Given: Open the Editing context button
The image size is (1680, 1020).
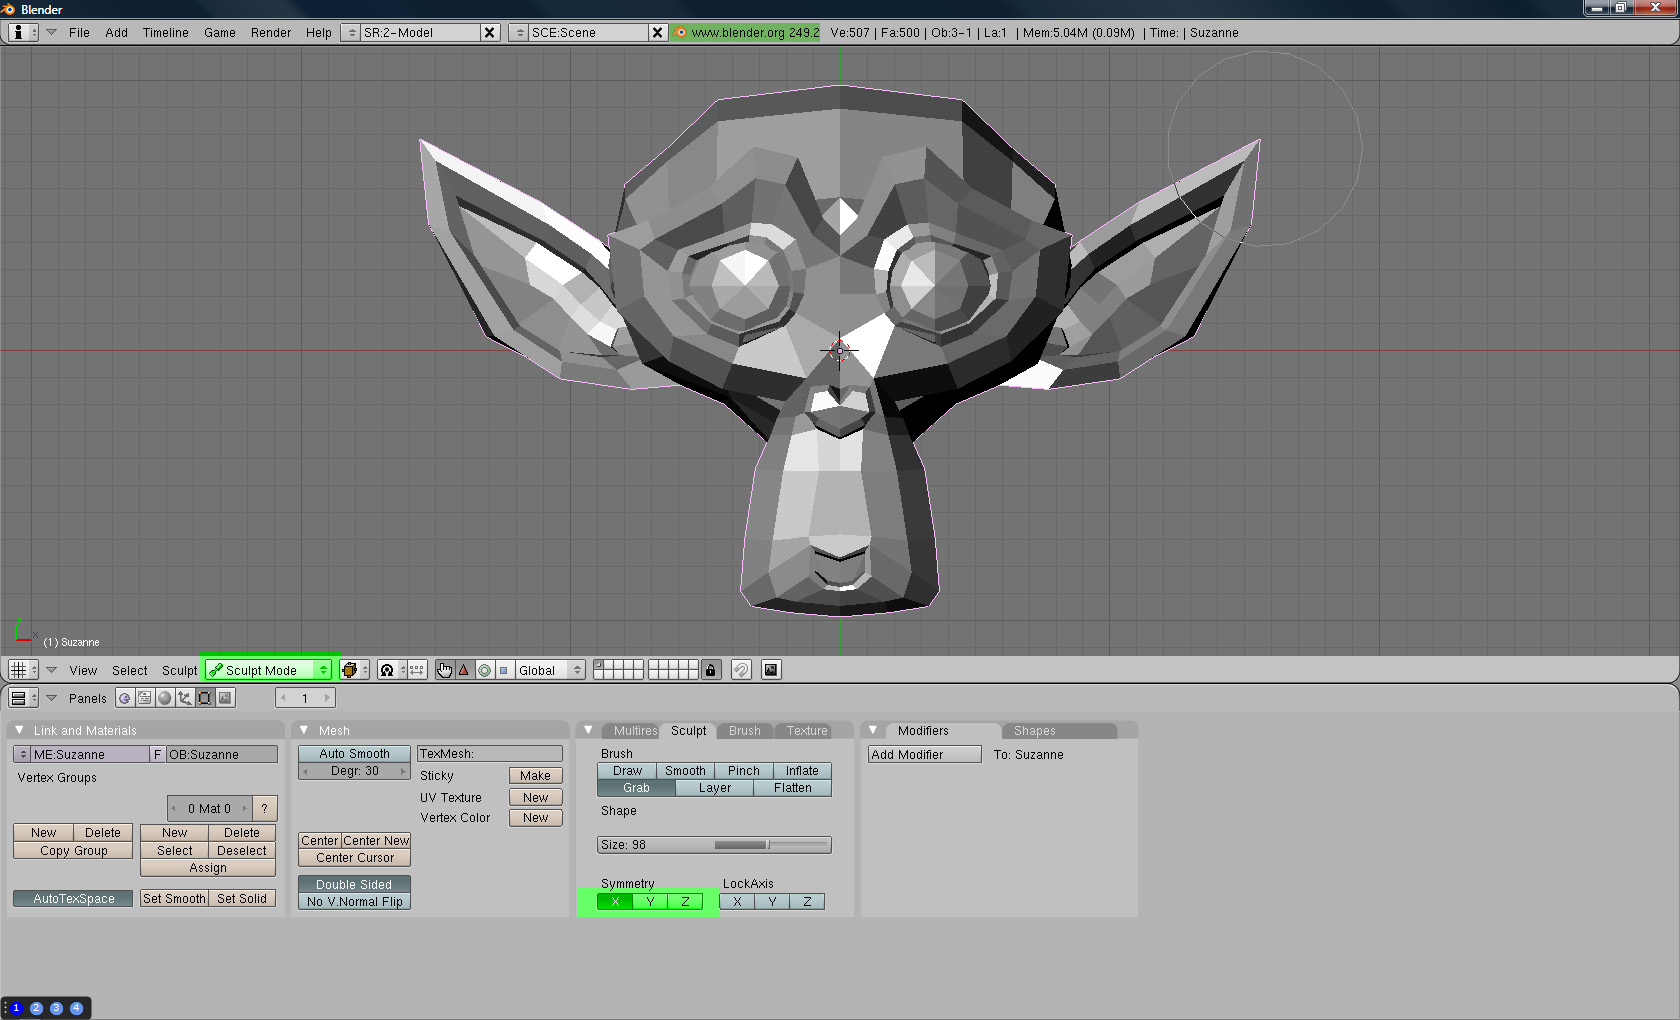Looking at the screenshot, I should click(x=205, y=698).
